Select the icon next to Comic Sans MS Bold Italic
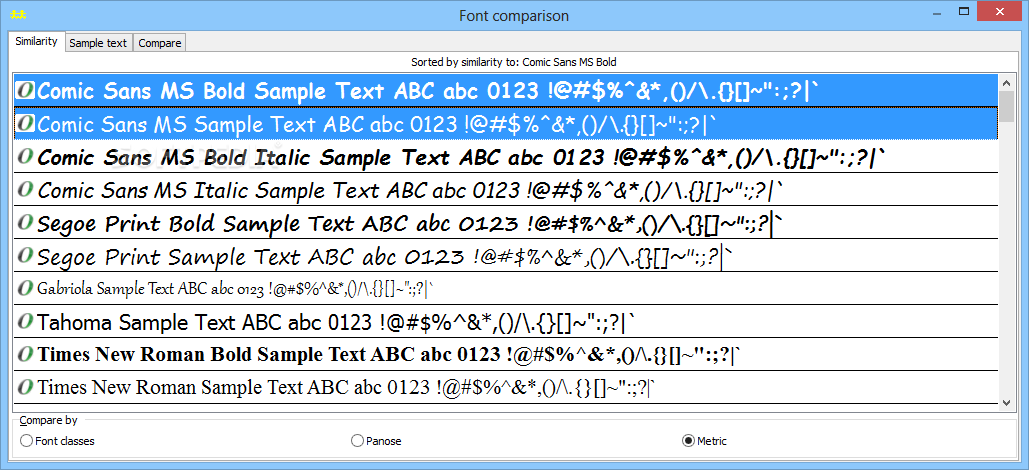Viewport: 1029px width, 470px height. point(25,156)
